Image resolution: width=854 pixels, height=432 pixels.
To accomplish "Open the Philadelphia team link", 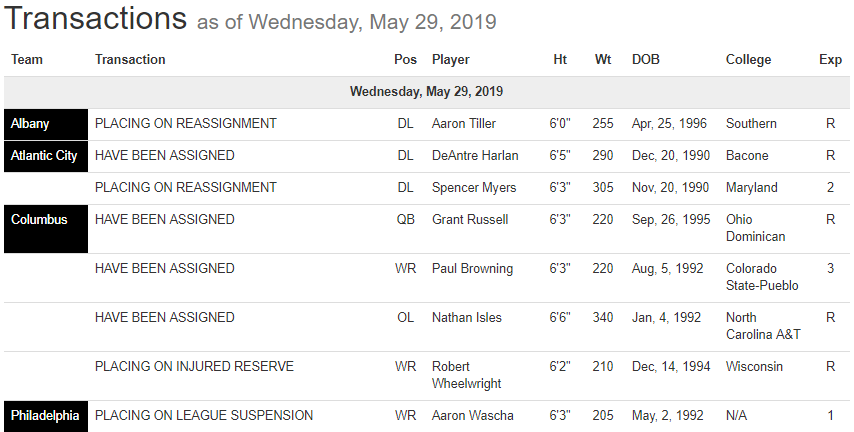I will (x=45, y=416).
